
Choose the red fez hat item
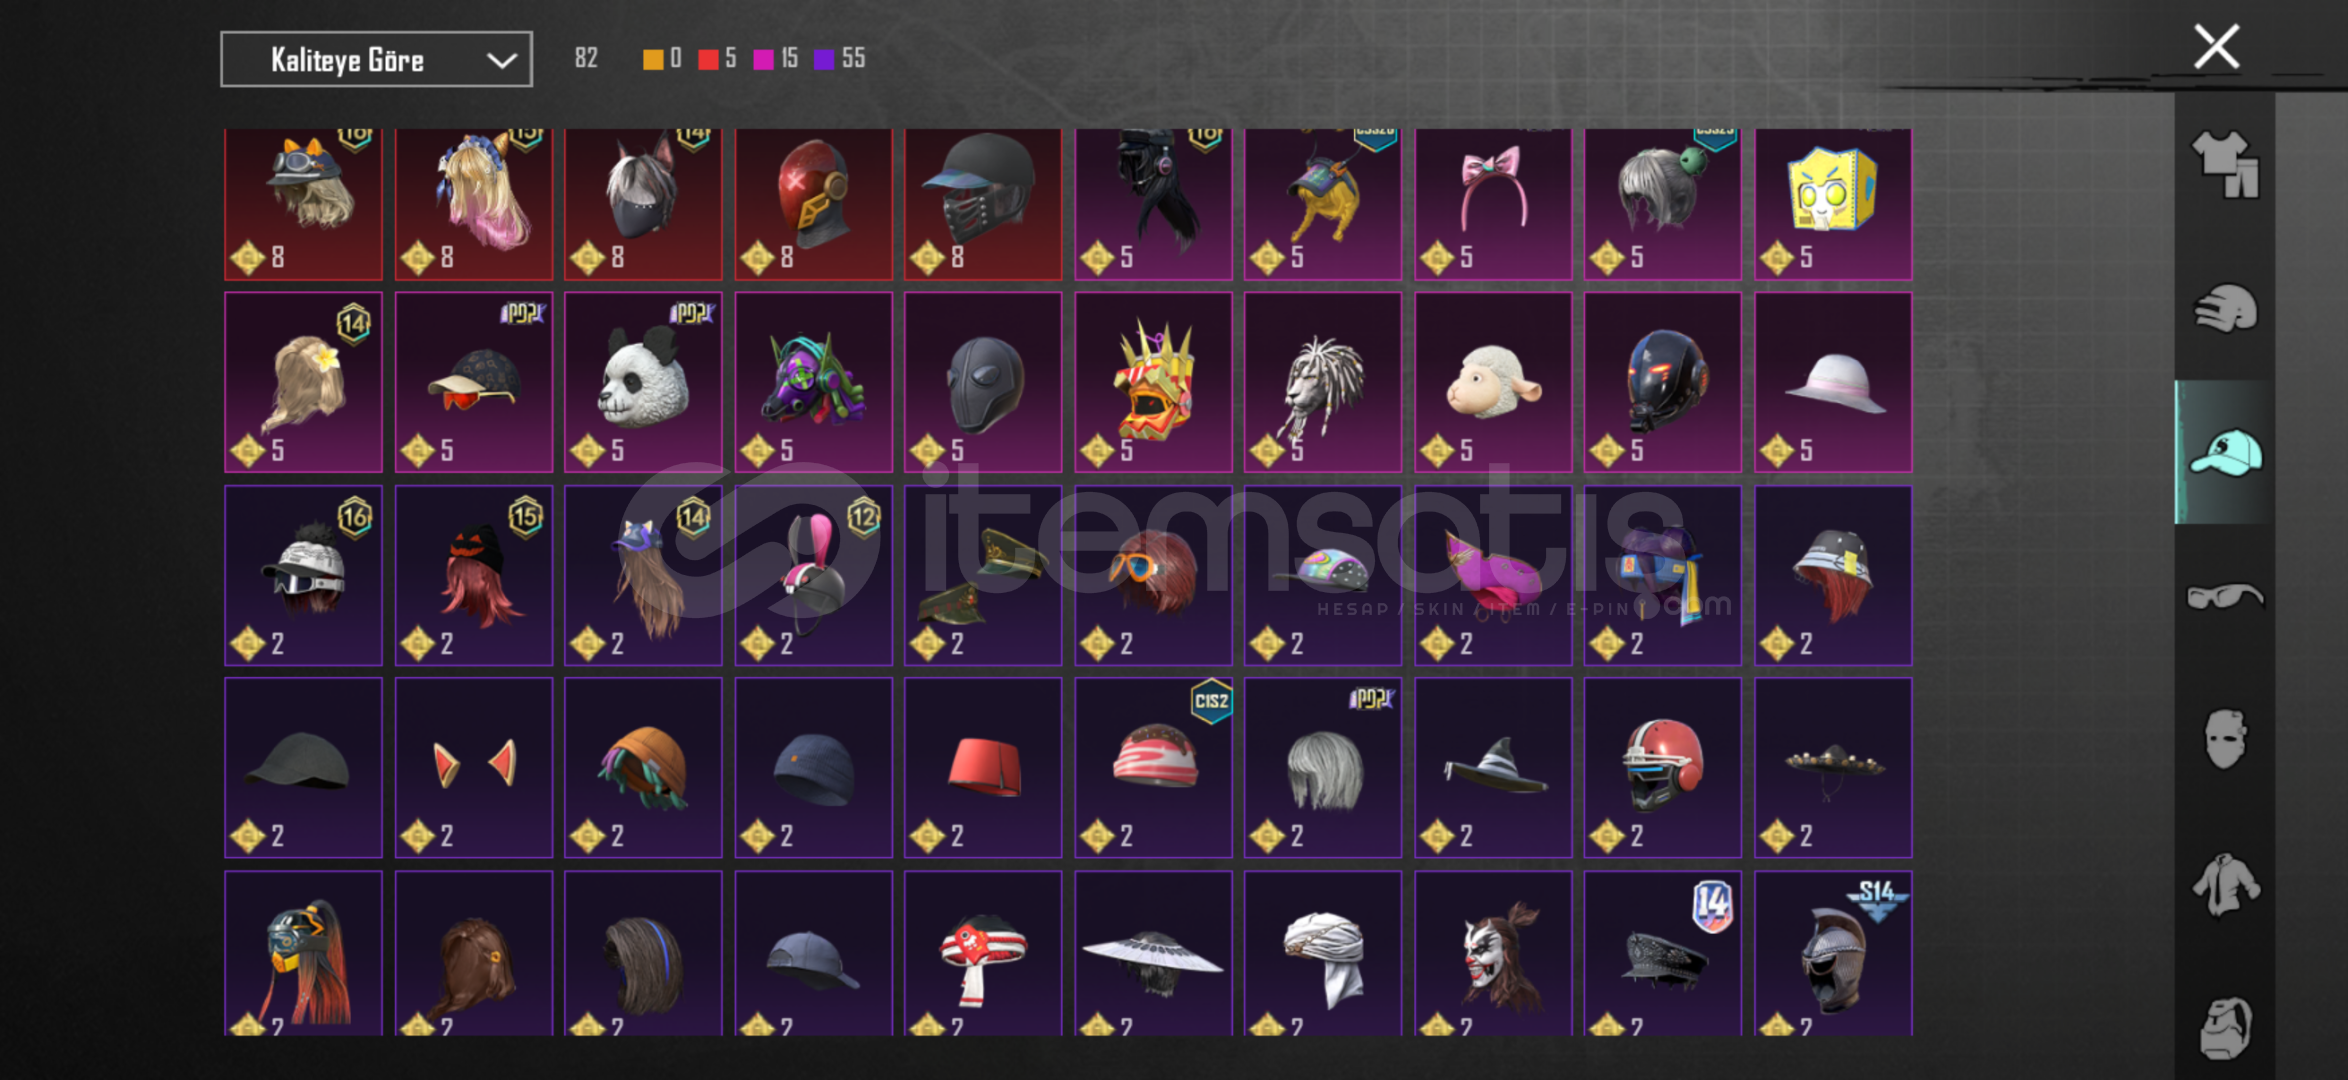point(983,768)
